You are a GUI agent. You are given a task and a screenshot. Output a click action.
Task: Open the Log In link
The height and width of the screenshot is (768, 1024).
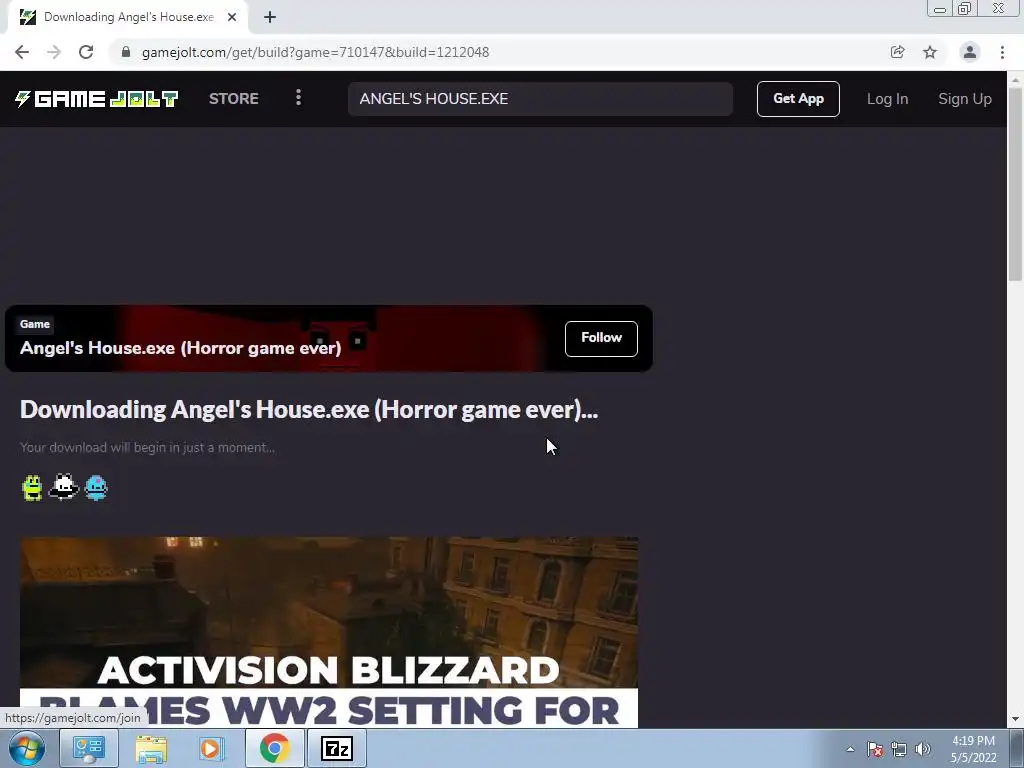887,99
